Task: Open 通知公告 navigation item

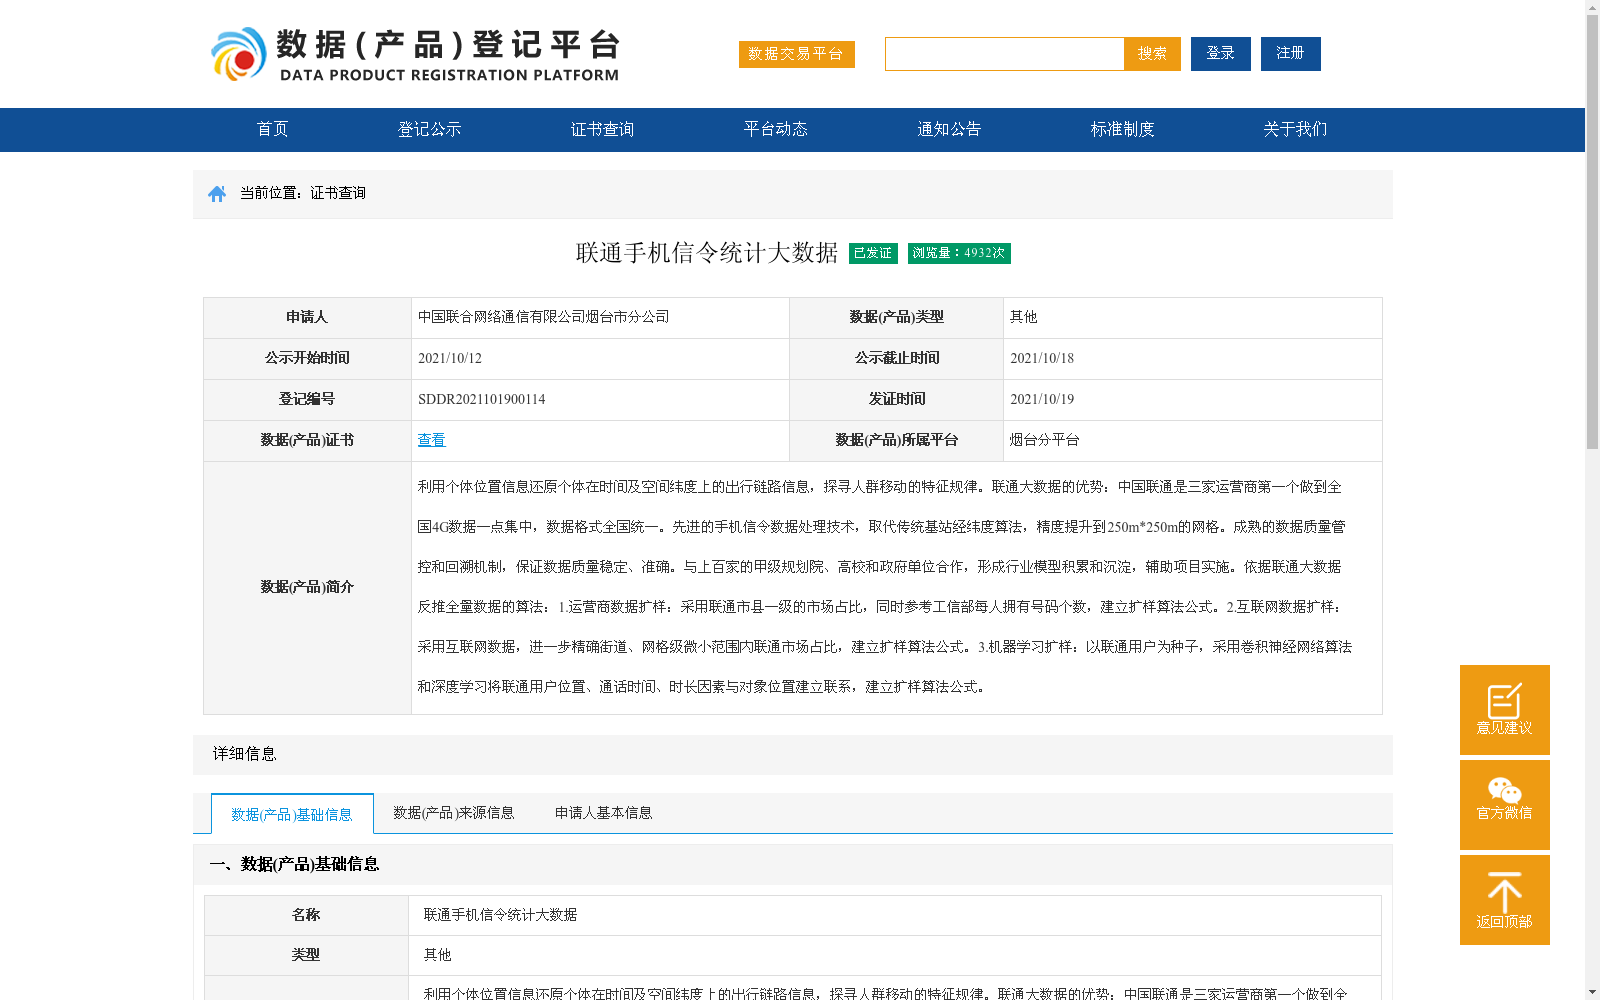Action: click(949, 129)
